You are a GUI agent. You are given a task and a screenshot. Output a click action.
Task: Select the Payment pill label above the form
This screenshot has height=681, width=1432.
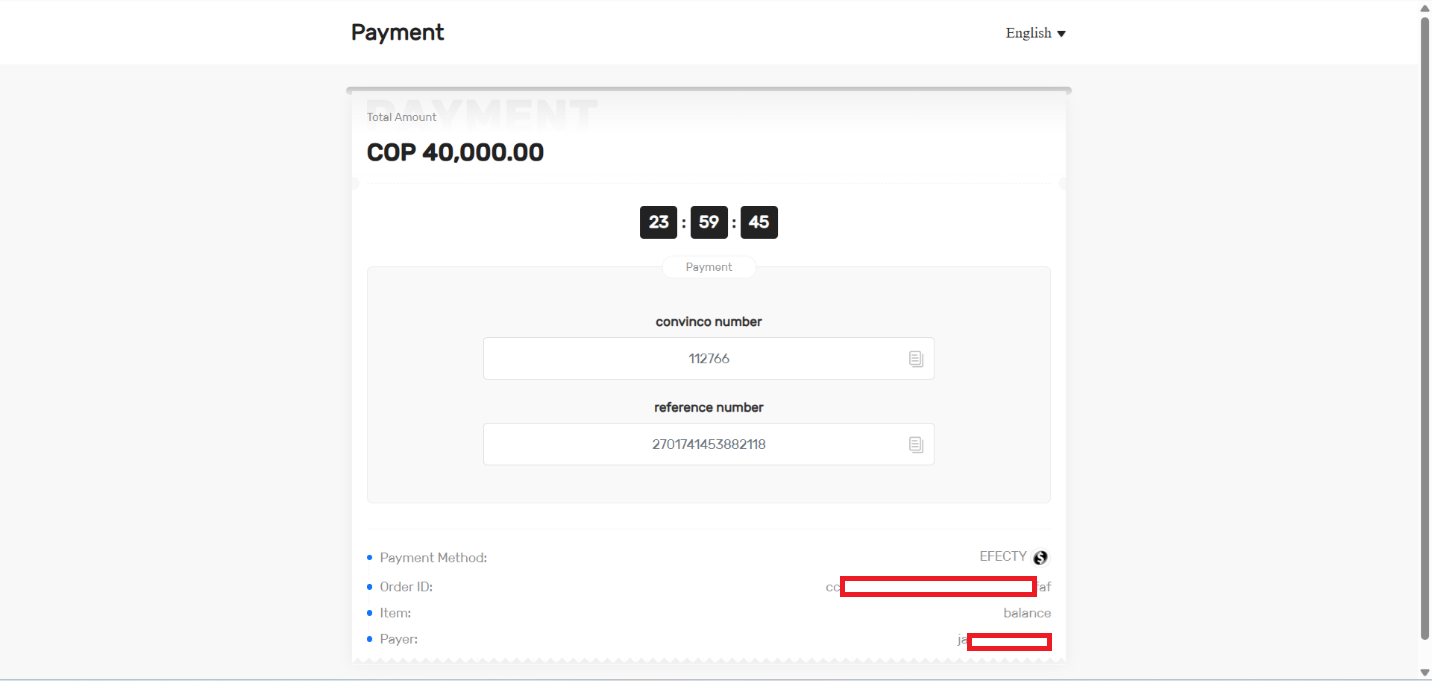click(708, 268)
